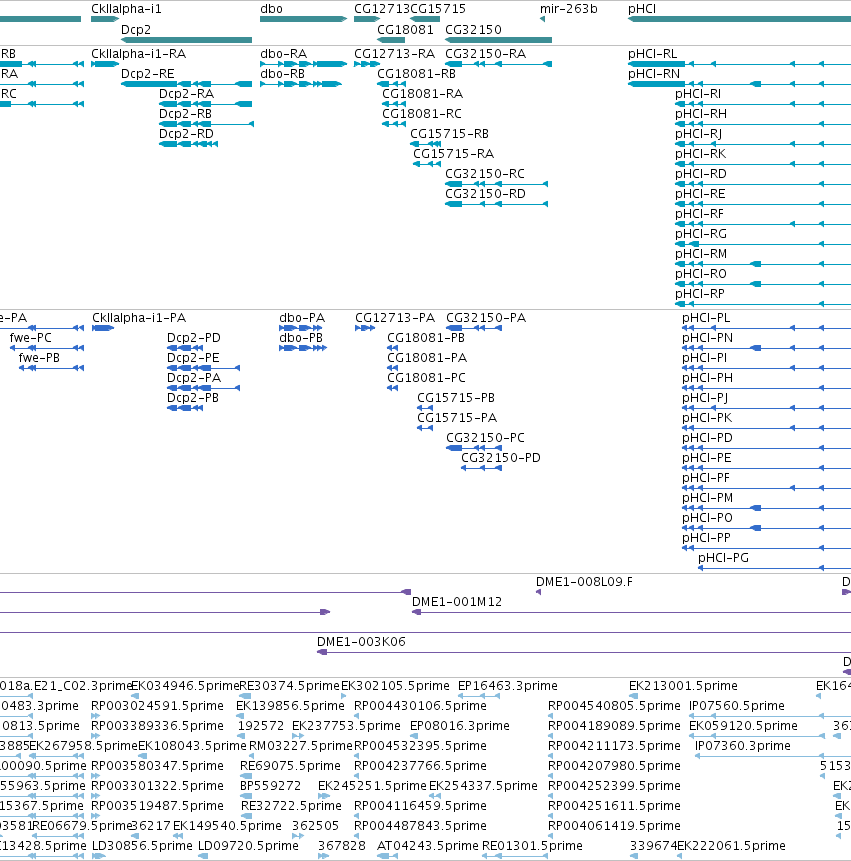Click EST label RM03227.5prime

pos(300,746)
